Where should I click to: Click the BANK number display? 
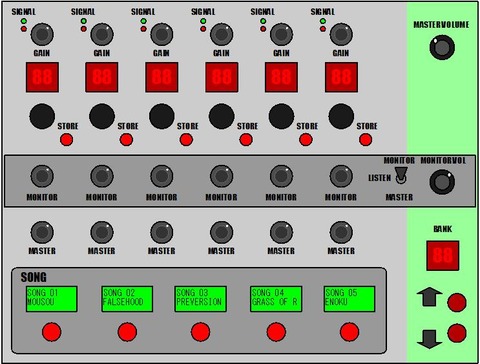tap(443, 256)
